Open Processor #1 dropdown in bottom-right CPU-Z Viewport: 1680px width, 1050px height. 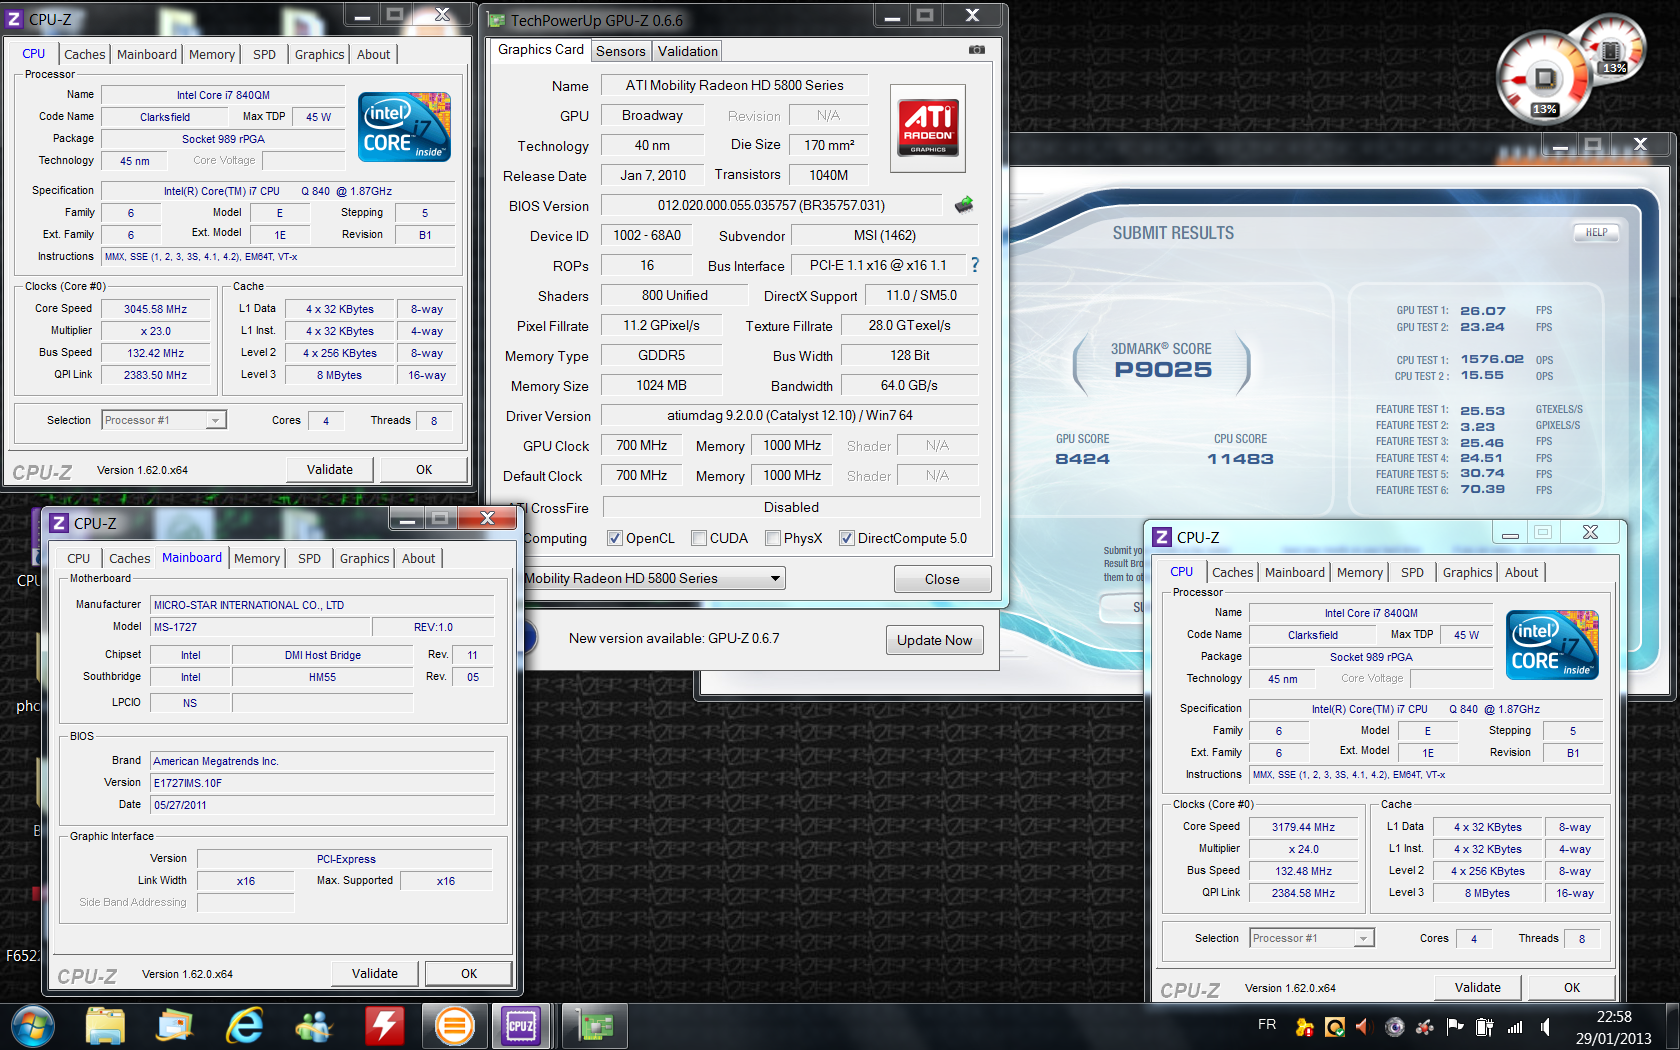(1313, 938)
